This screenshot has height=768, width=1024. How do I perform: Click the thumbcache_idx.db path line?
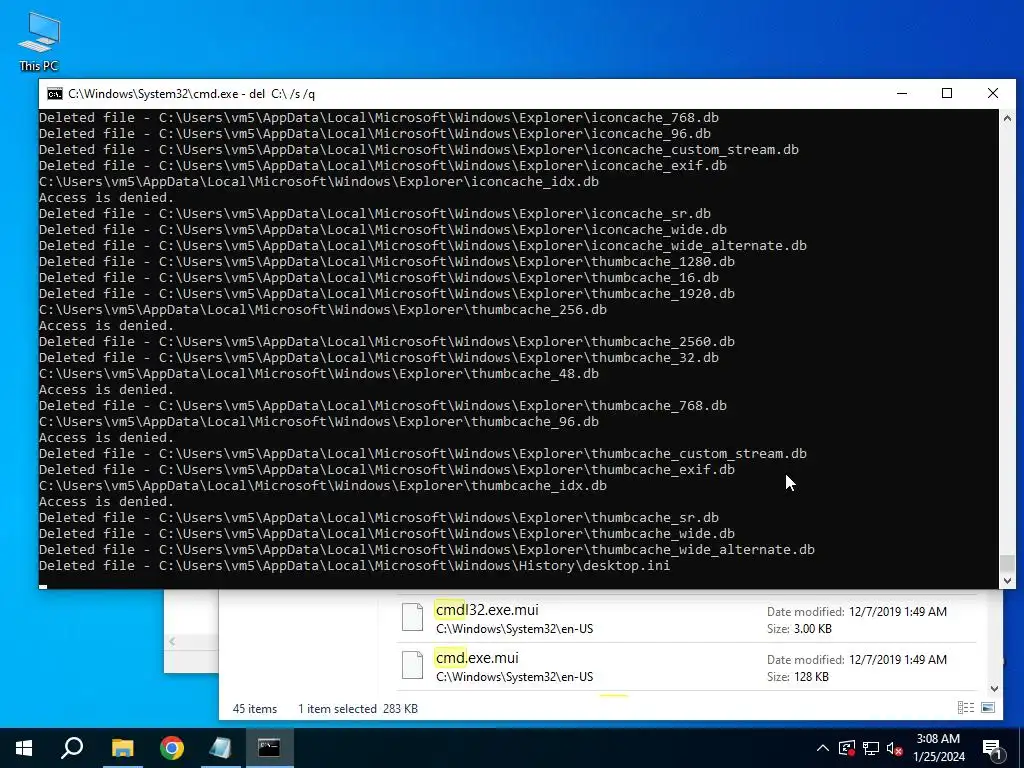point(323,485)
